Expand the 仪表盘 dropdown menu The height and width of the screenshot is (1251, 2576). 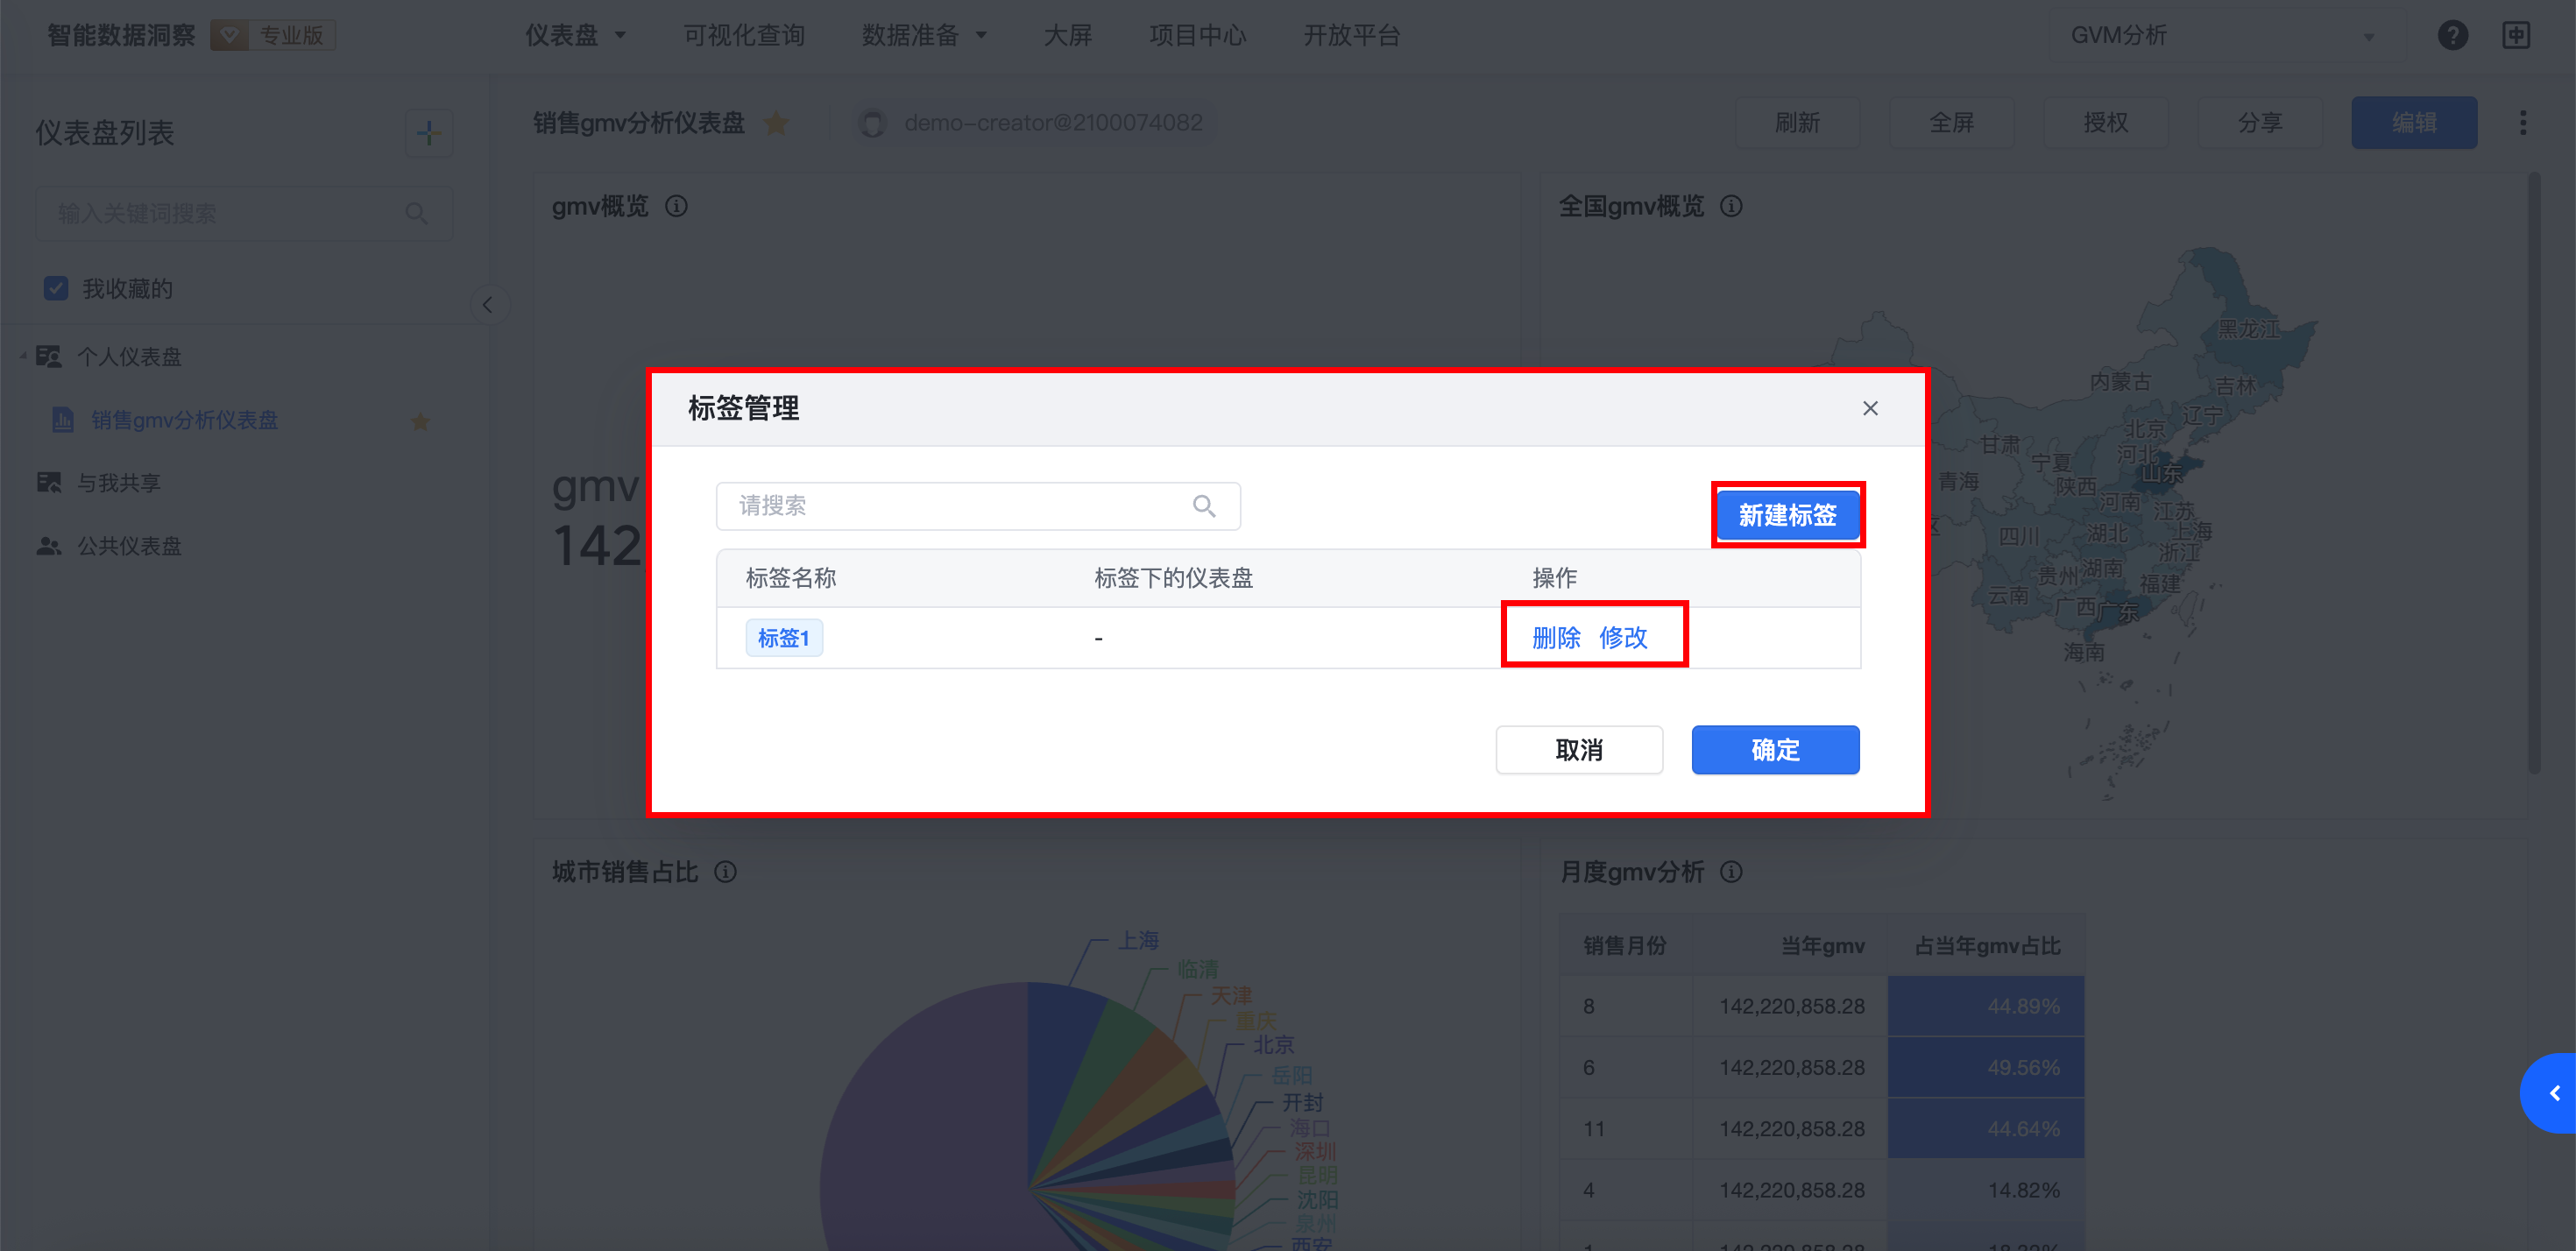click(x=576, y=36)
